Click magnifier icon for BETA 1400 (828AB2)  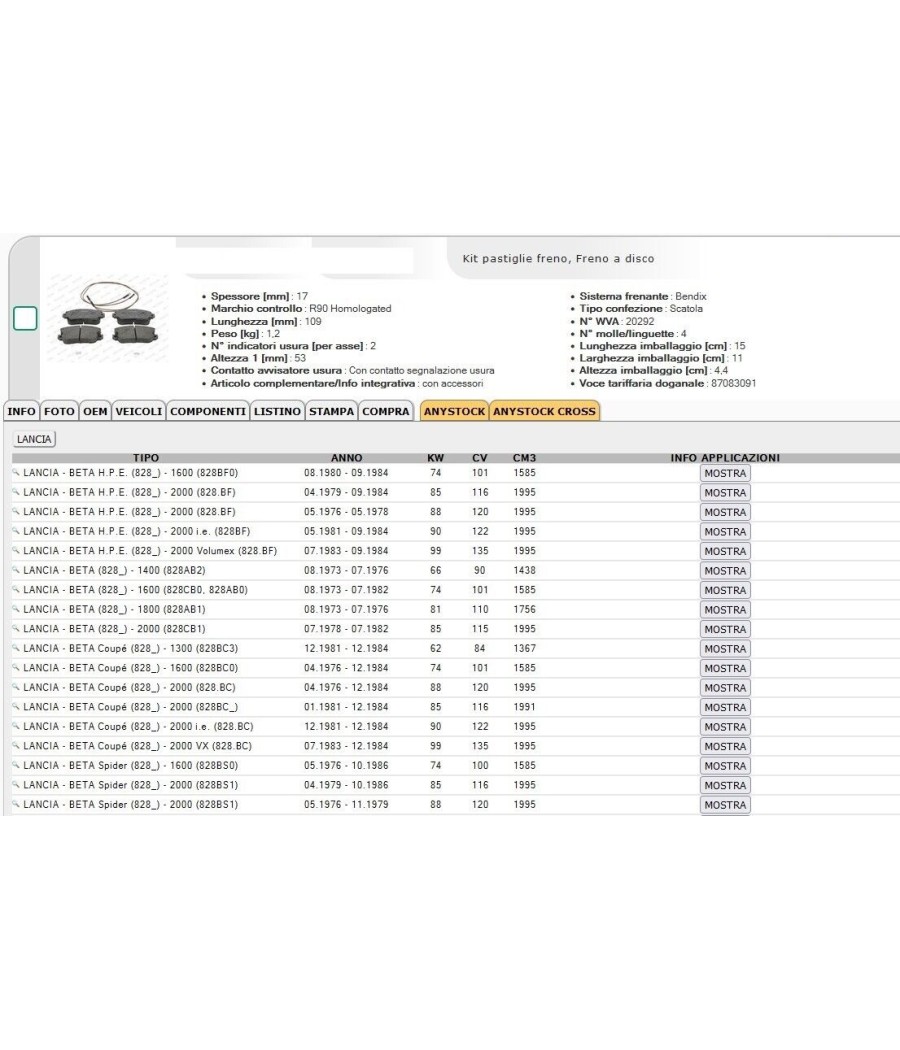point(16,570)
